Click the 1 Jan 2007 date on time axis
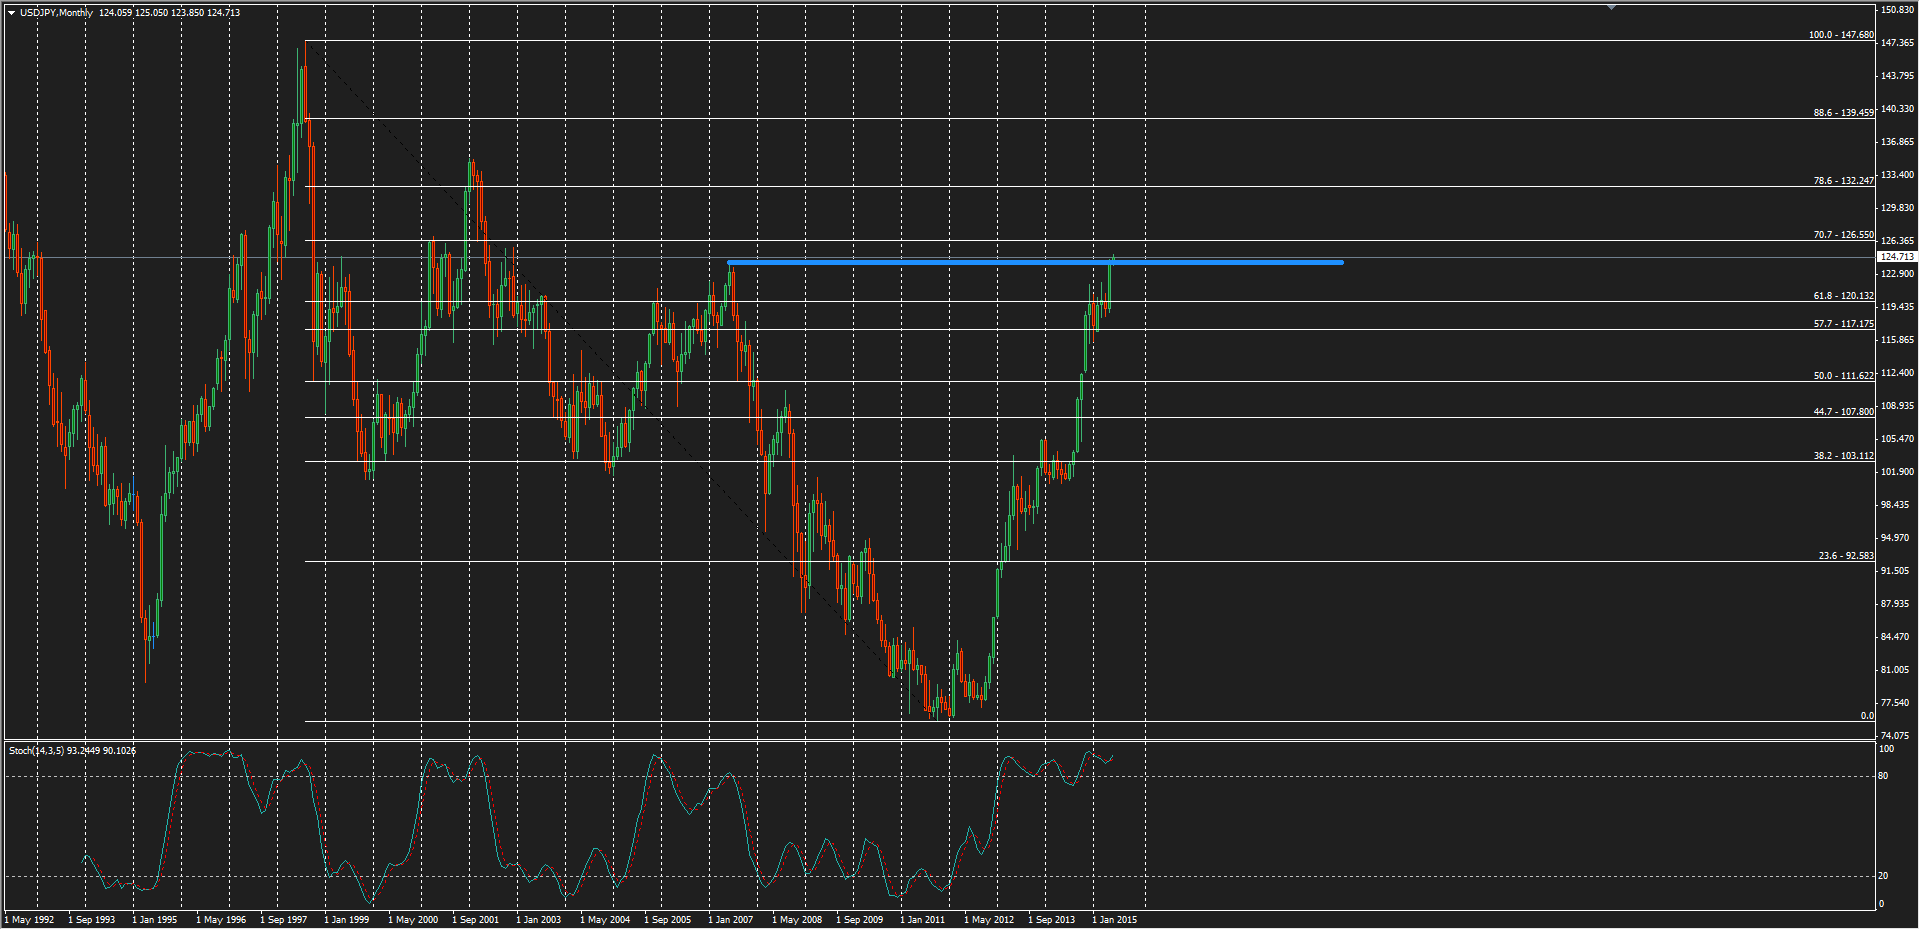This screenshot has height=930, width=1920. click(x=731, y=920)
